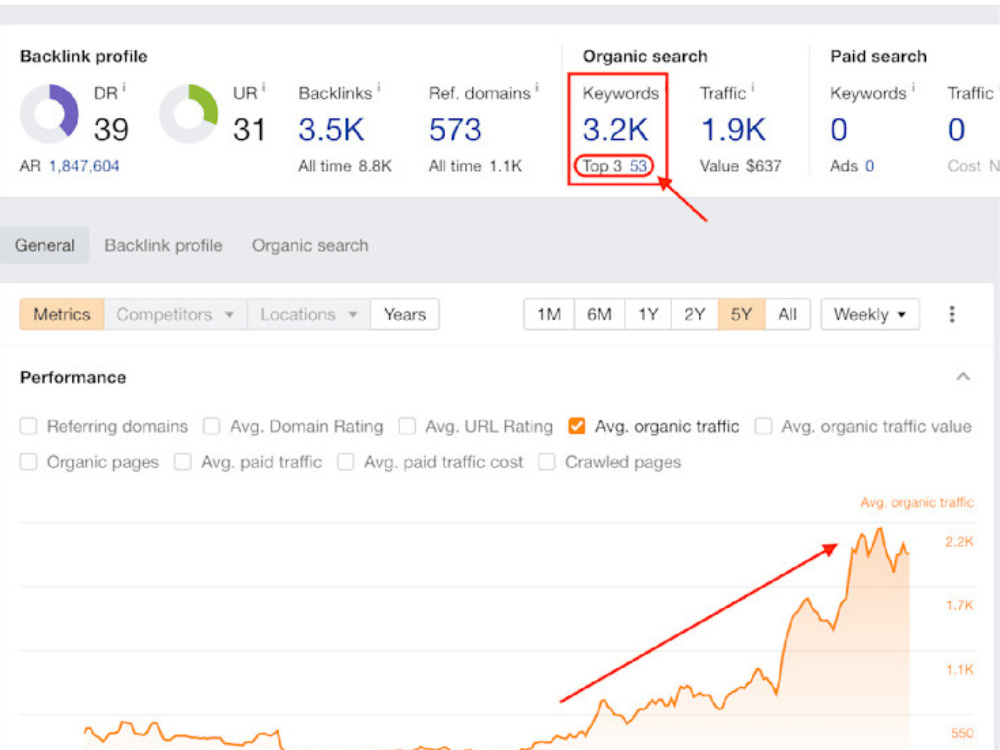This screenshot has width=1000, height=750.
Task: Click the Avg. organic traffic axis label
Action: 916,503
